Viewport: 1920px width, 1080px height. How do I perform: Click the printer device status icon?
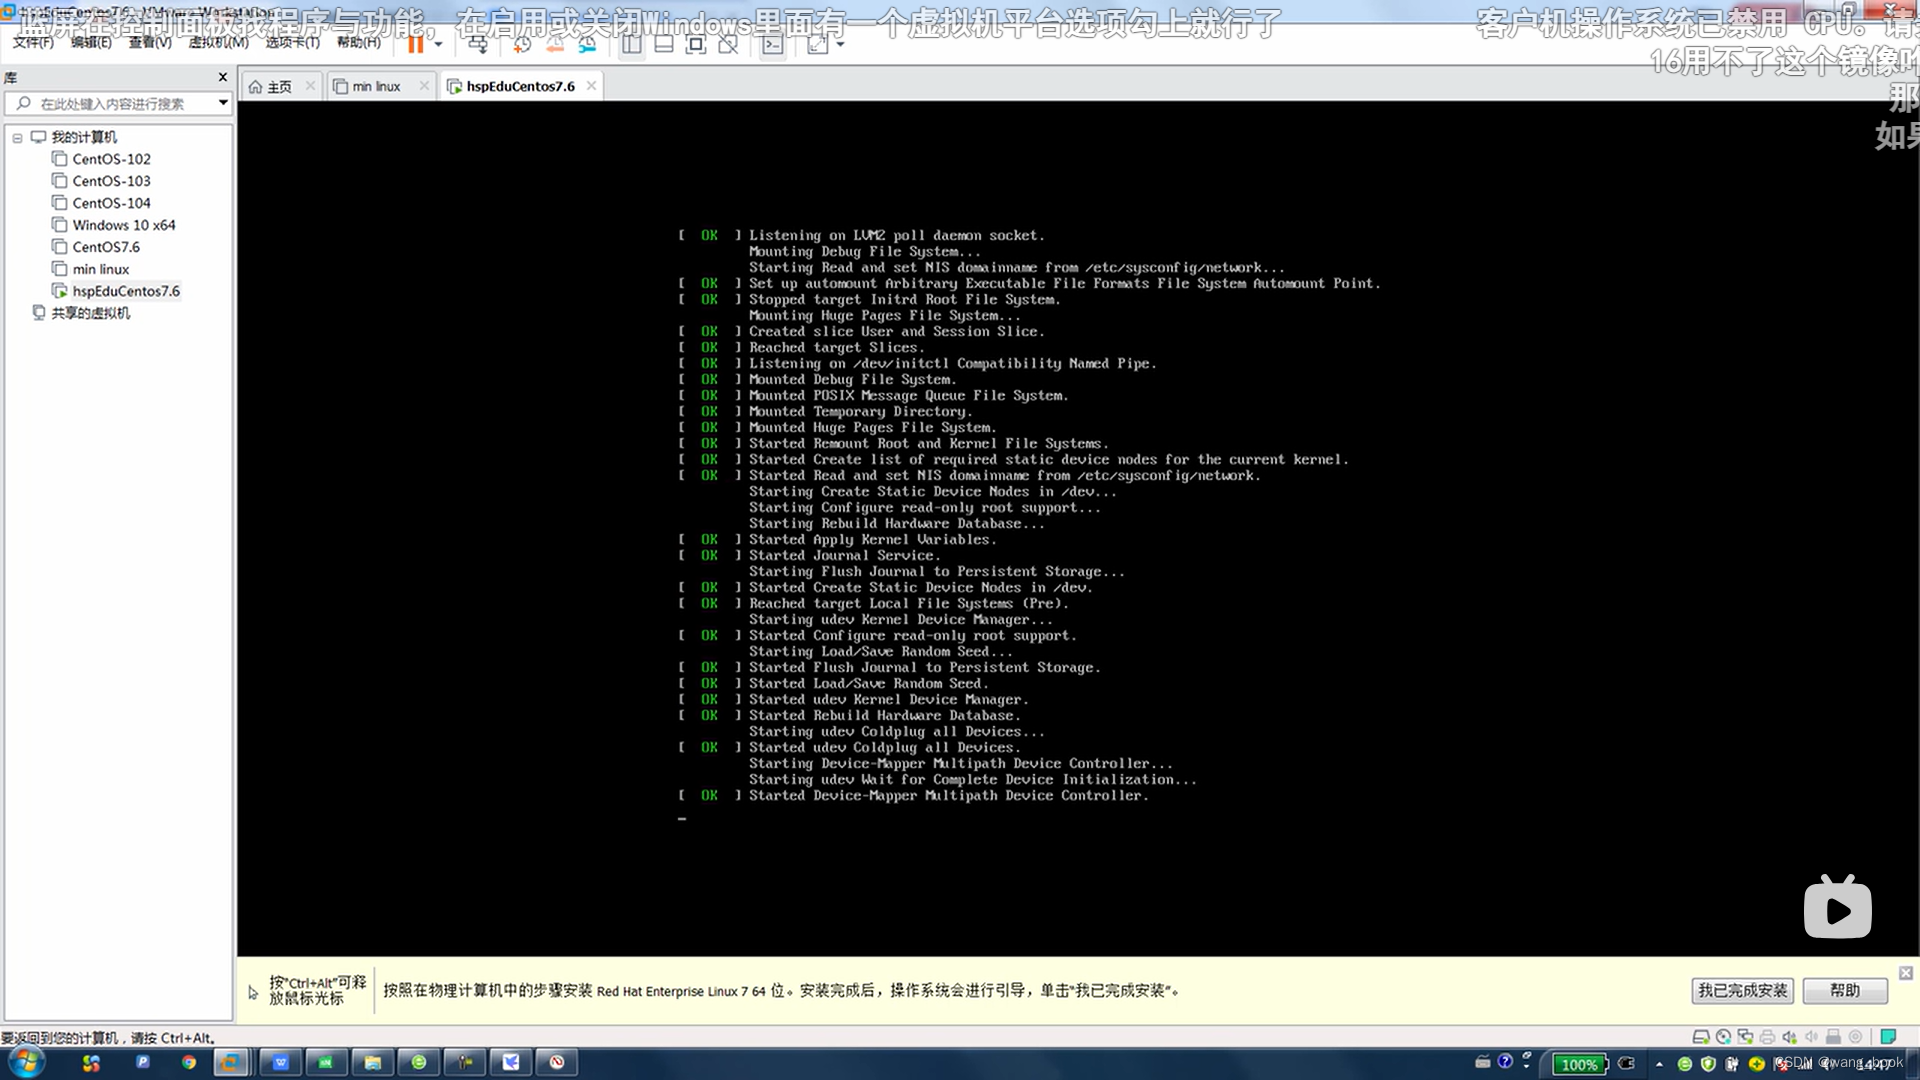(1767, 1037)
